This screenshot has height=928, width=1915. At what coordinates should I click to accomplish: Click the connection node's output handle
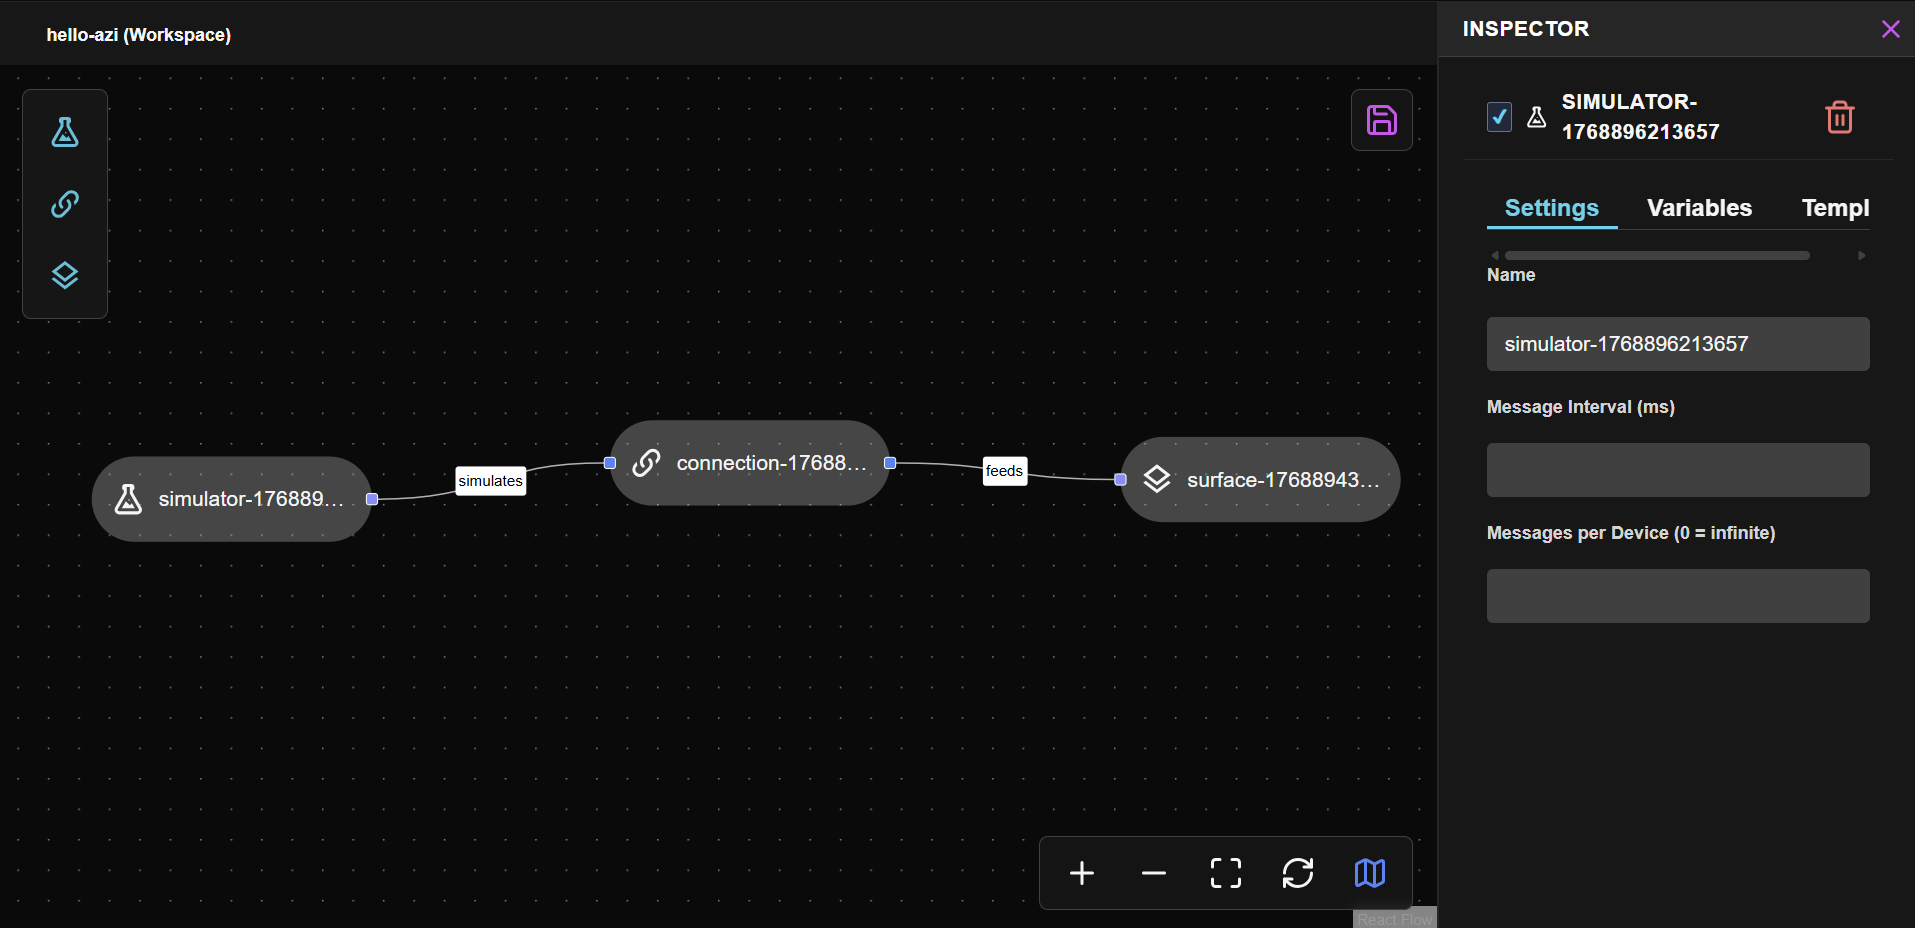pos(890,463)
